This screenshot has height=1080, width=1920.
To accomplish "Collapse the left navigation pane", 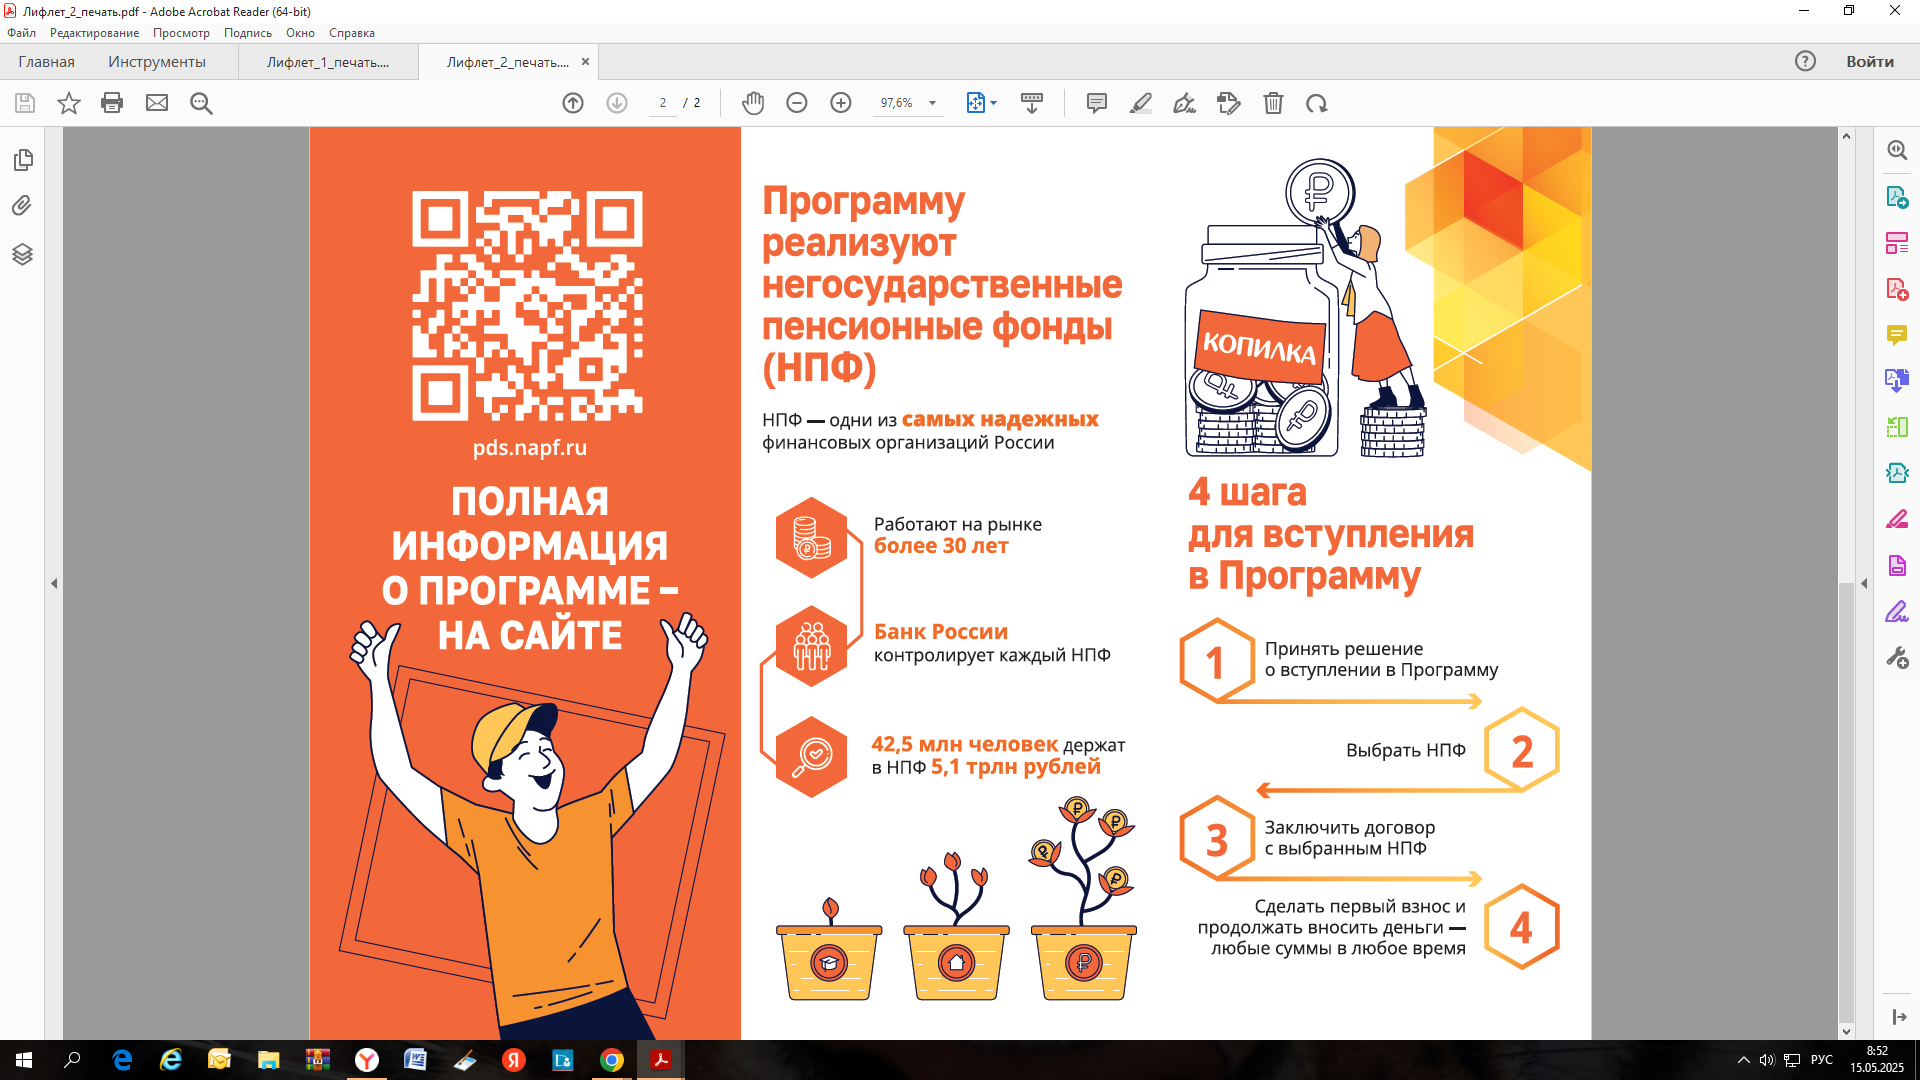I will 56,583.
